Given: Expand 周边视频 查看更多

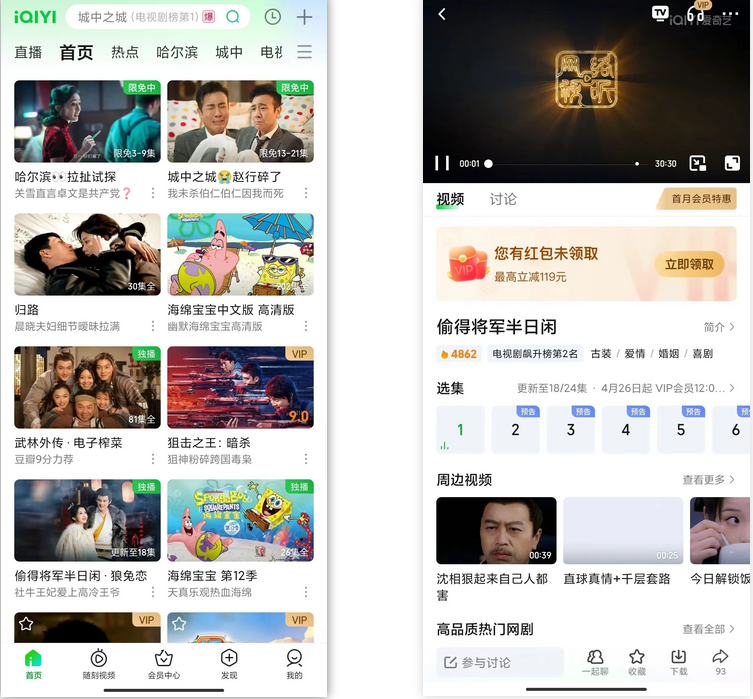Looking at the screenshot, I should (709, 480).
